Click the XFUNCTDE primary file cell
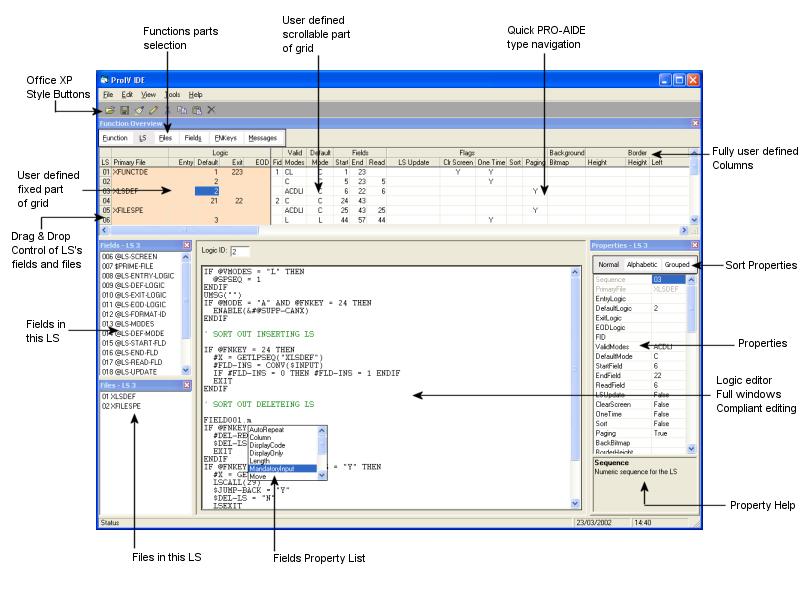This screenshot has height=600, width=800. click(140, 172)
